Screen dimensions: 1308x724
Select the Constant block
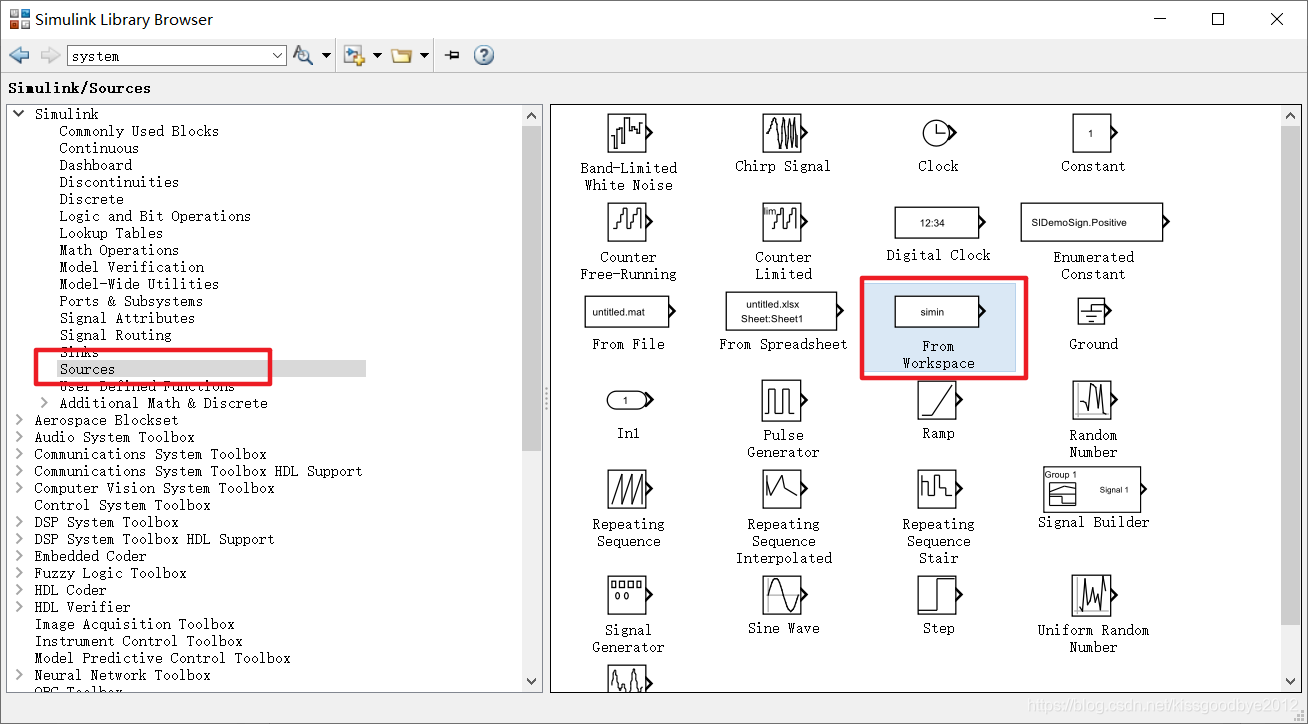point(1092,133)
